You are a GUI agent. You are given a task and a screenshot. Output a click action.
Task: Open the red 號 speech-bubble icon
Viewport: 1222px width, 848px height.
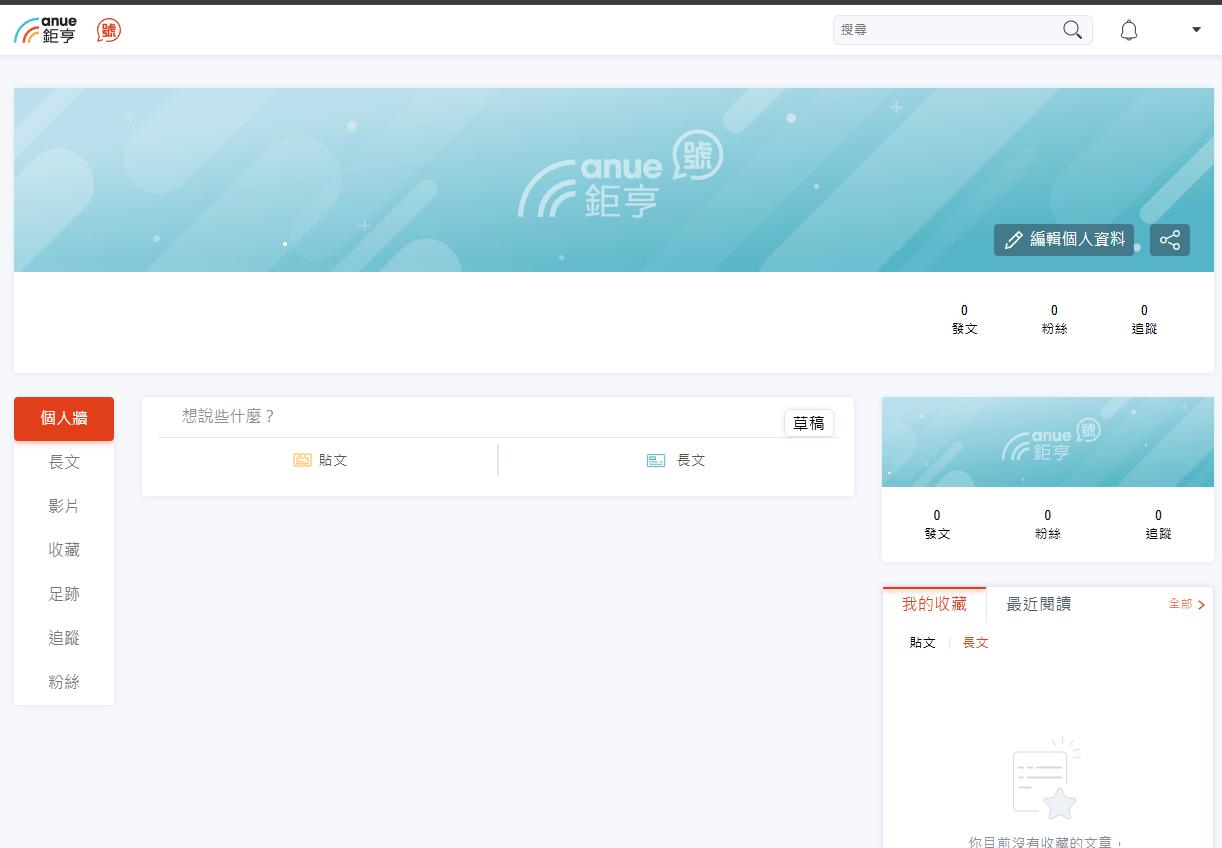[109, 30]
